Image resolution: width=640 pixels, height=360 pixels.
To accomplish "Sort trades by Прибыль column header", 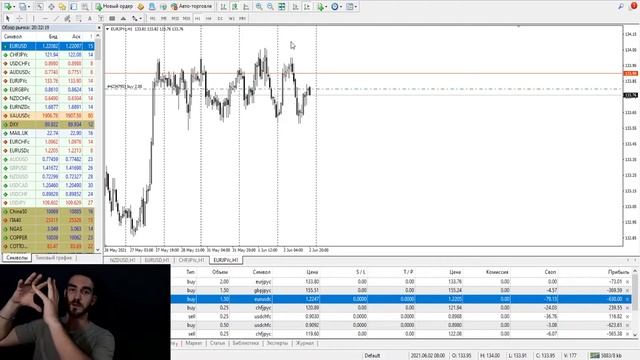I will point(618,272).
